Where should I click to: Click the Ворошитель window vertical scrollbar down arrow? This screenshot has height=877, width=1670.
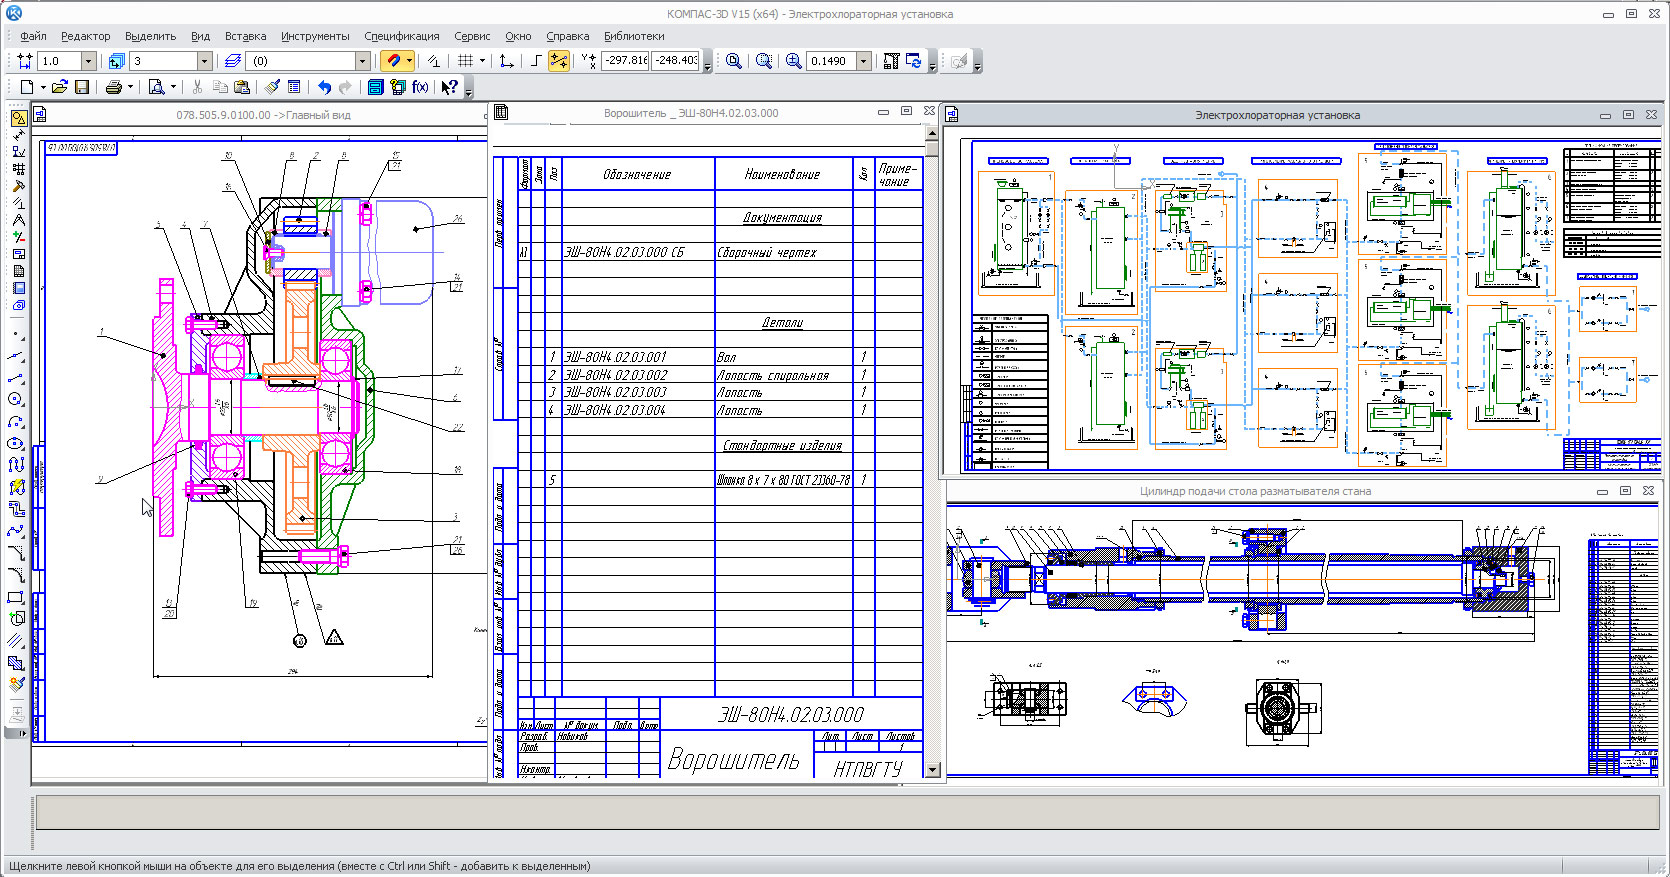coord(932,770)
